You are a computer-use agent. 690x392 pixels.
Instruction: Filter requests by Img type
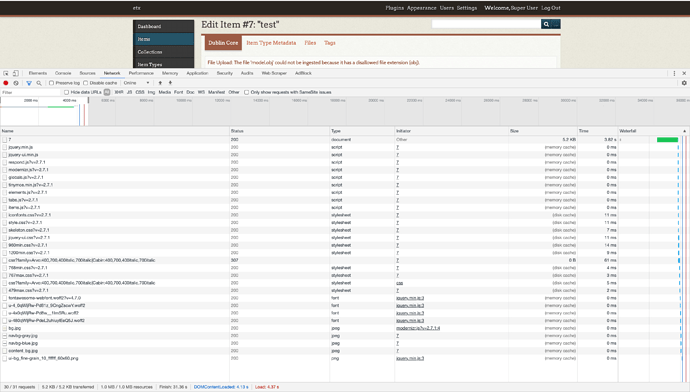pos(151,92)
